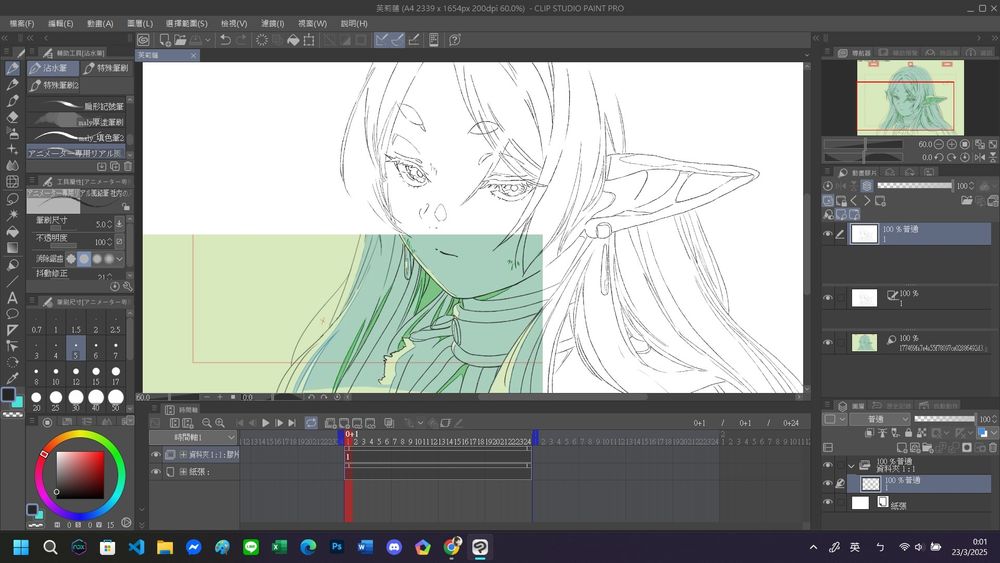Select the Lasso selection tool
Viewport: 1000px width, 563px height.
coord(13,198)
